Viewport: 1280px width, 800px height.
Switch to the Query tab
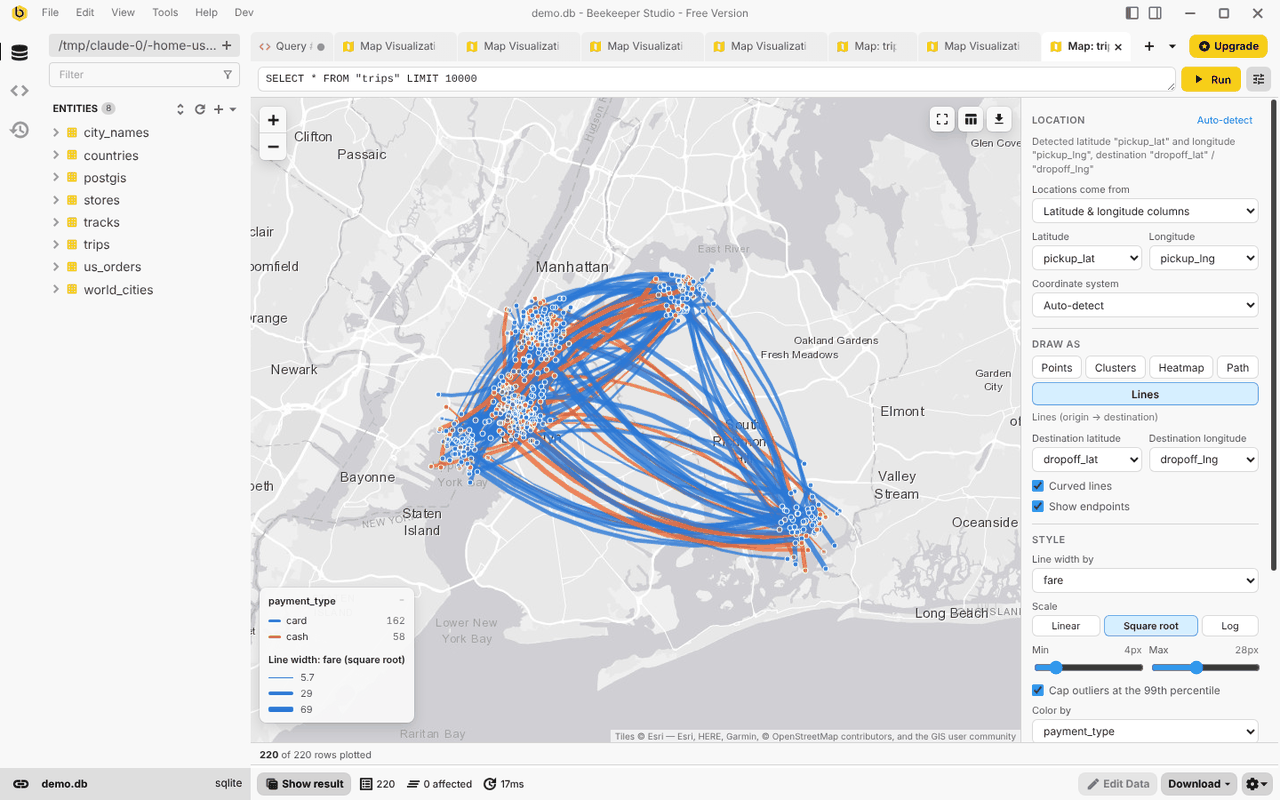click(291, 46)
